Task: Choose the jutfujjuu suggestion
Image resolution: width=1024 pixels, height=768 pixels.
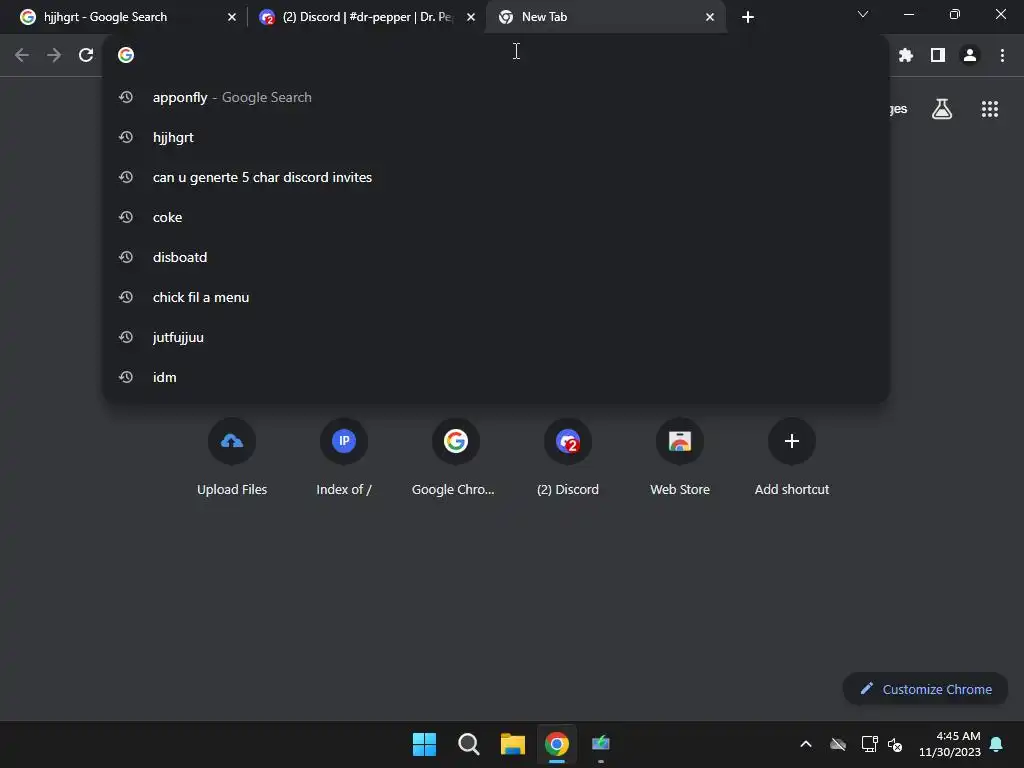Action: click(496, 337)
